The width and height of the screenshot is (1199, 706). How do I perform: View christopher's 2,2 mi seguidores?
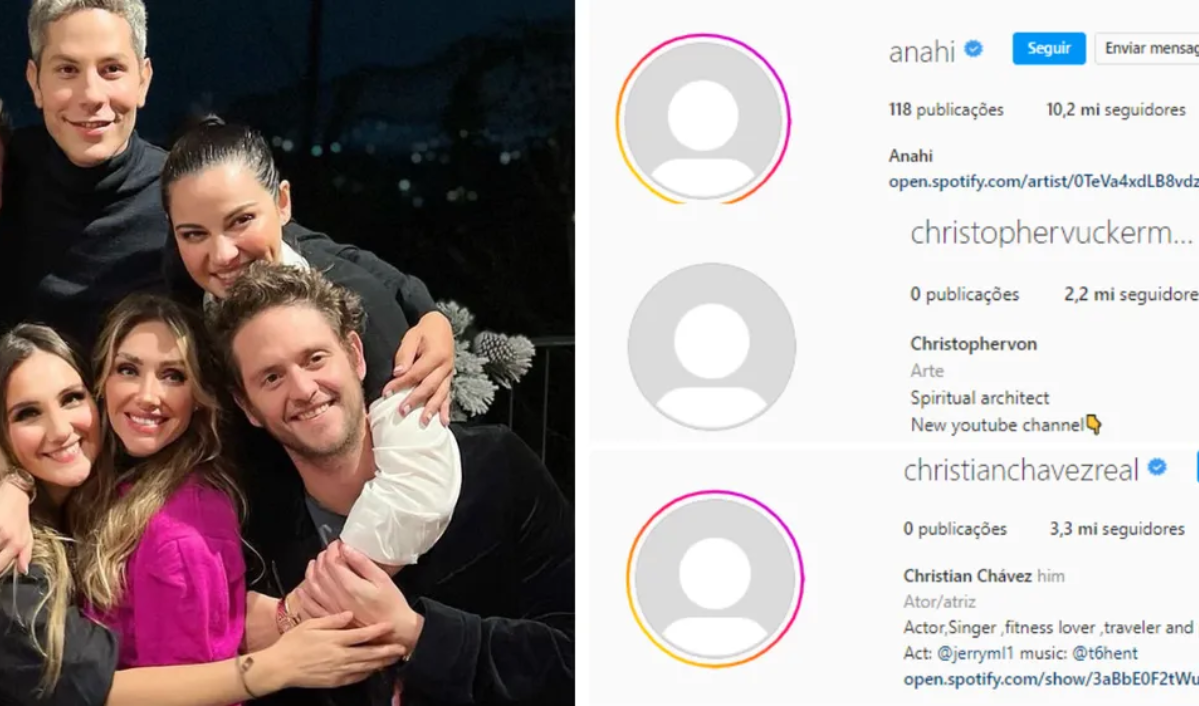(x=1131, y=294)
